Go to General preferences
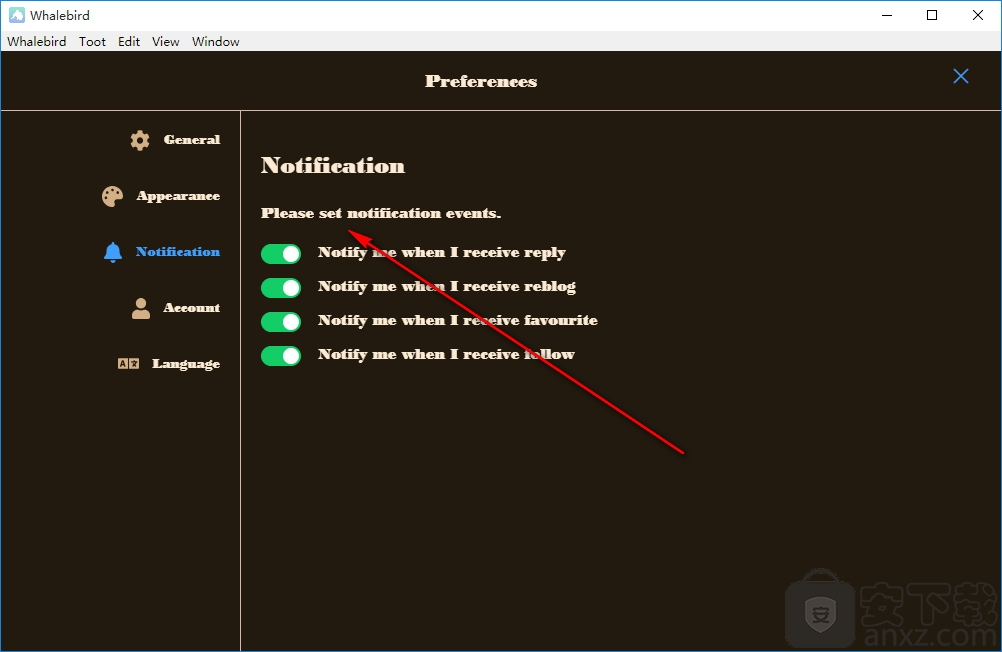 point(192,139)
